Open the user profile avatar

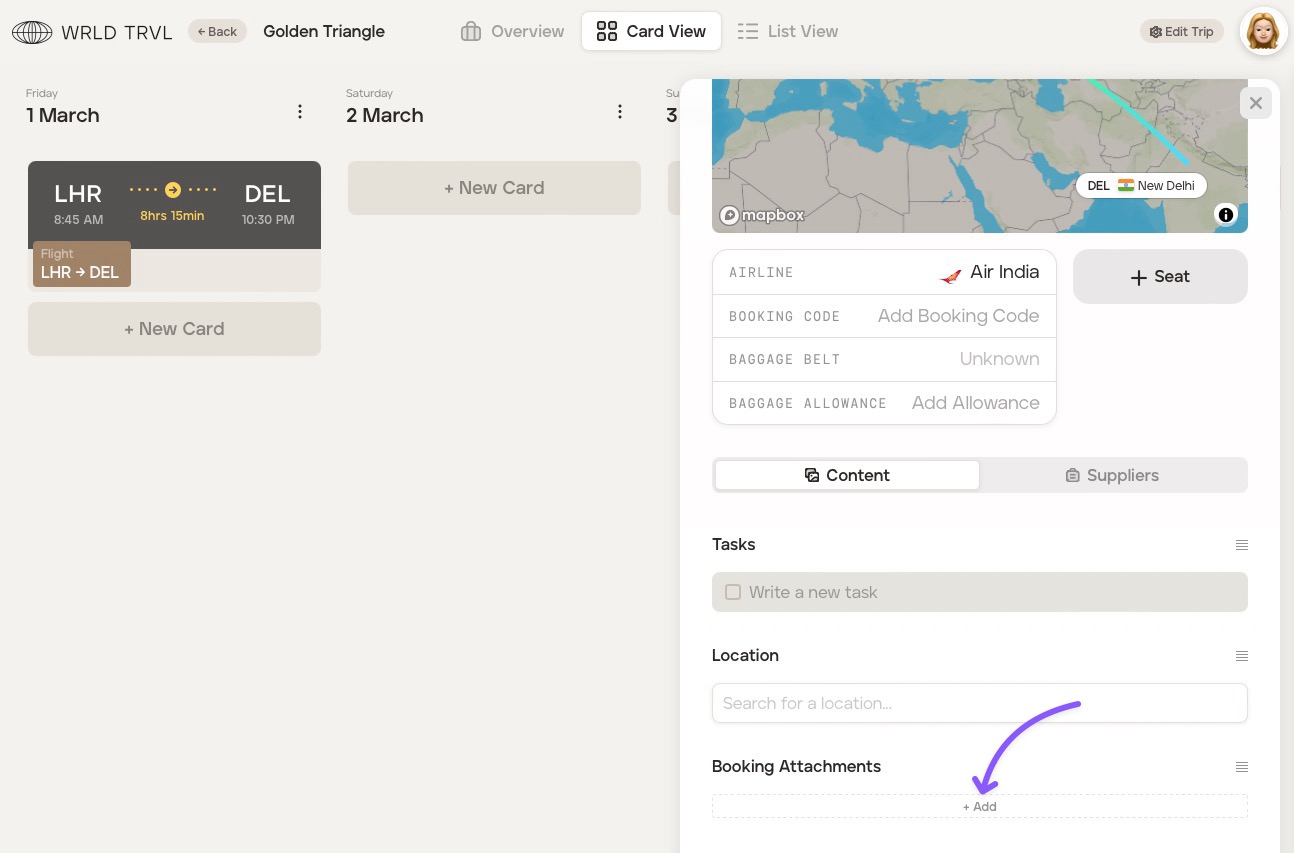coord(1263,31)
